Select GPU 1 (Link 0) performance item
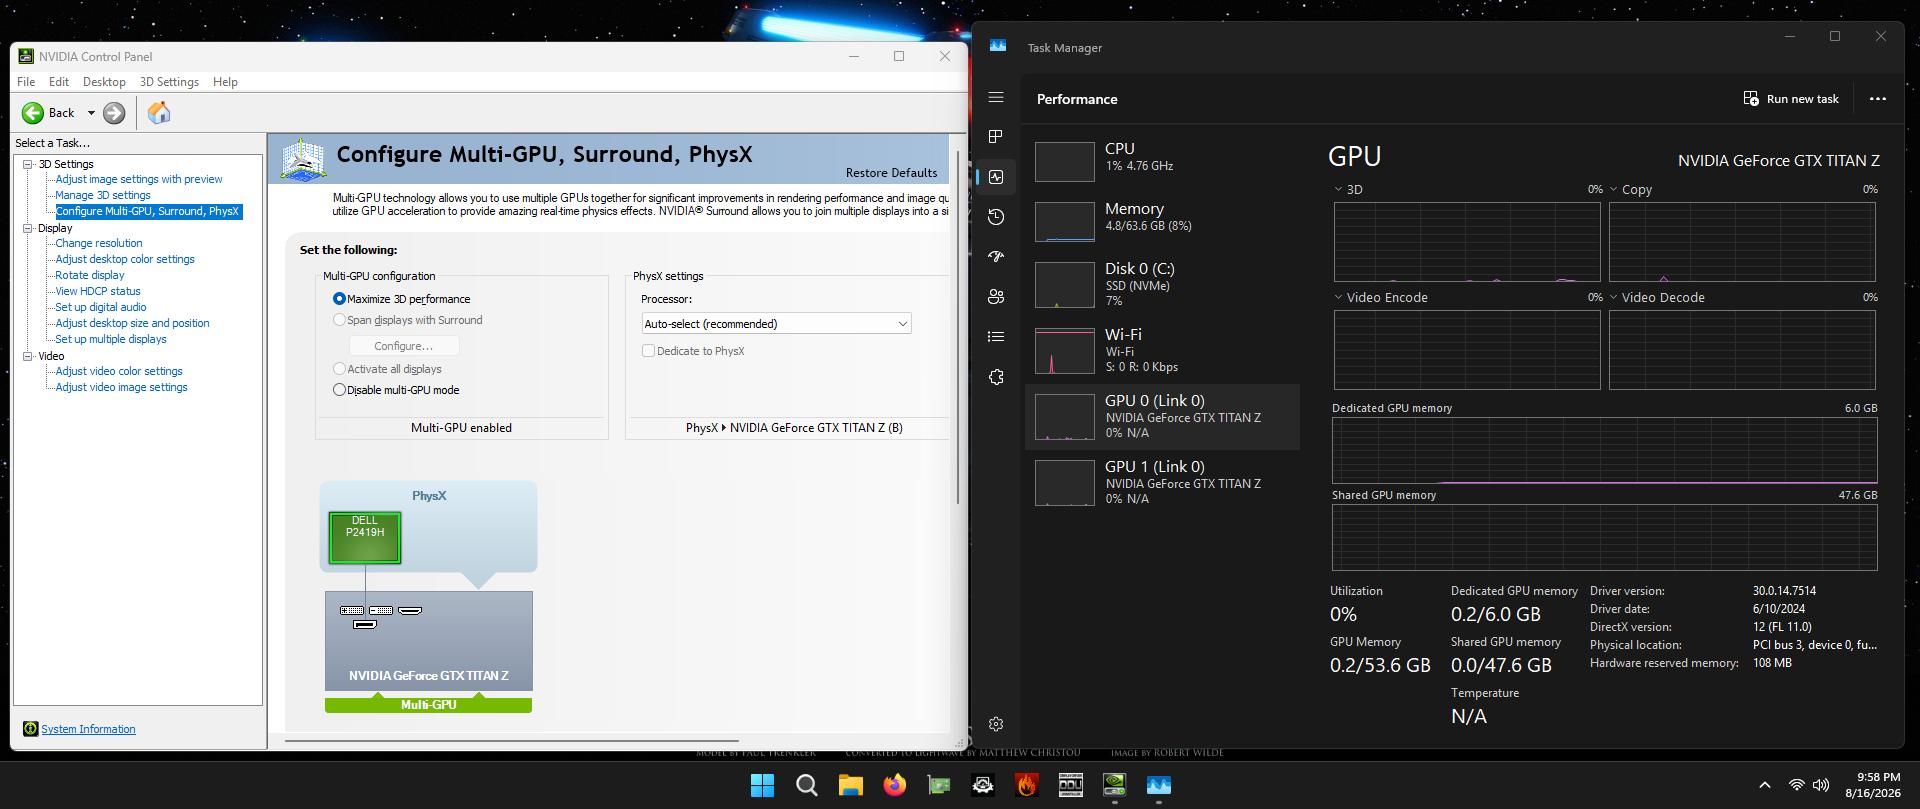 1162,482
